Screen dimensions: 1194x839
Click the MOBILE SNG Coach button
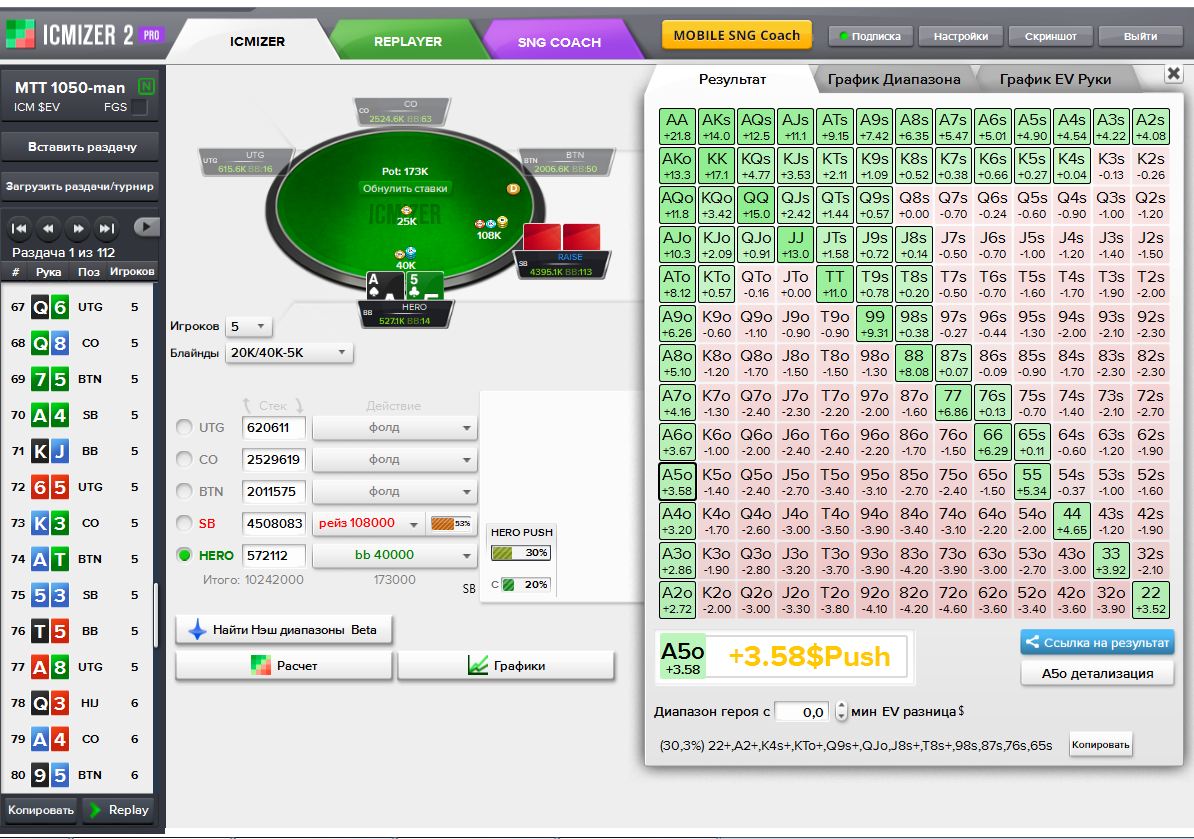click(736, 35)
